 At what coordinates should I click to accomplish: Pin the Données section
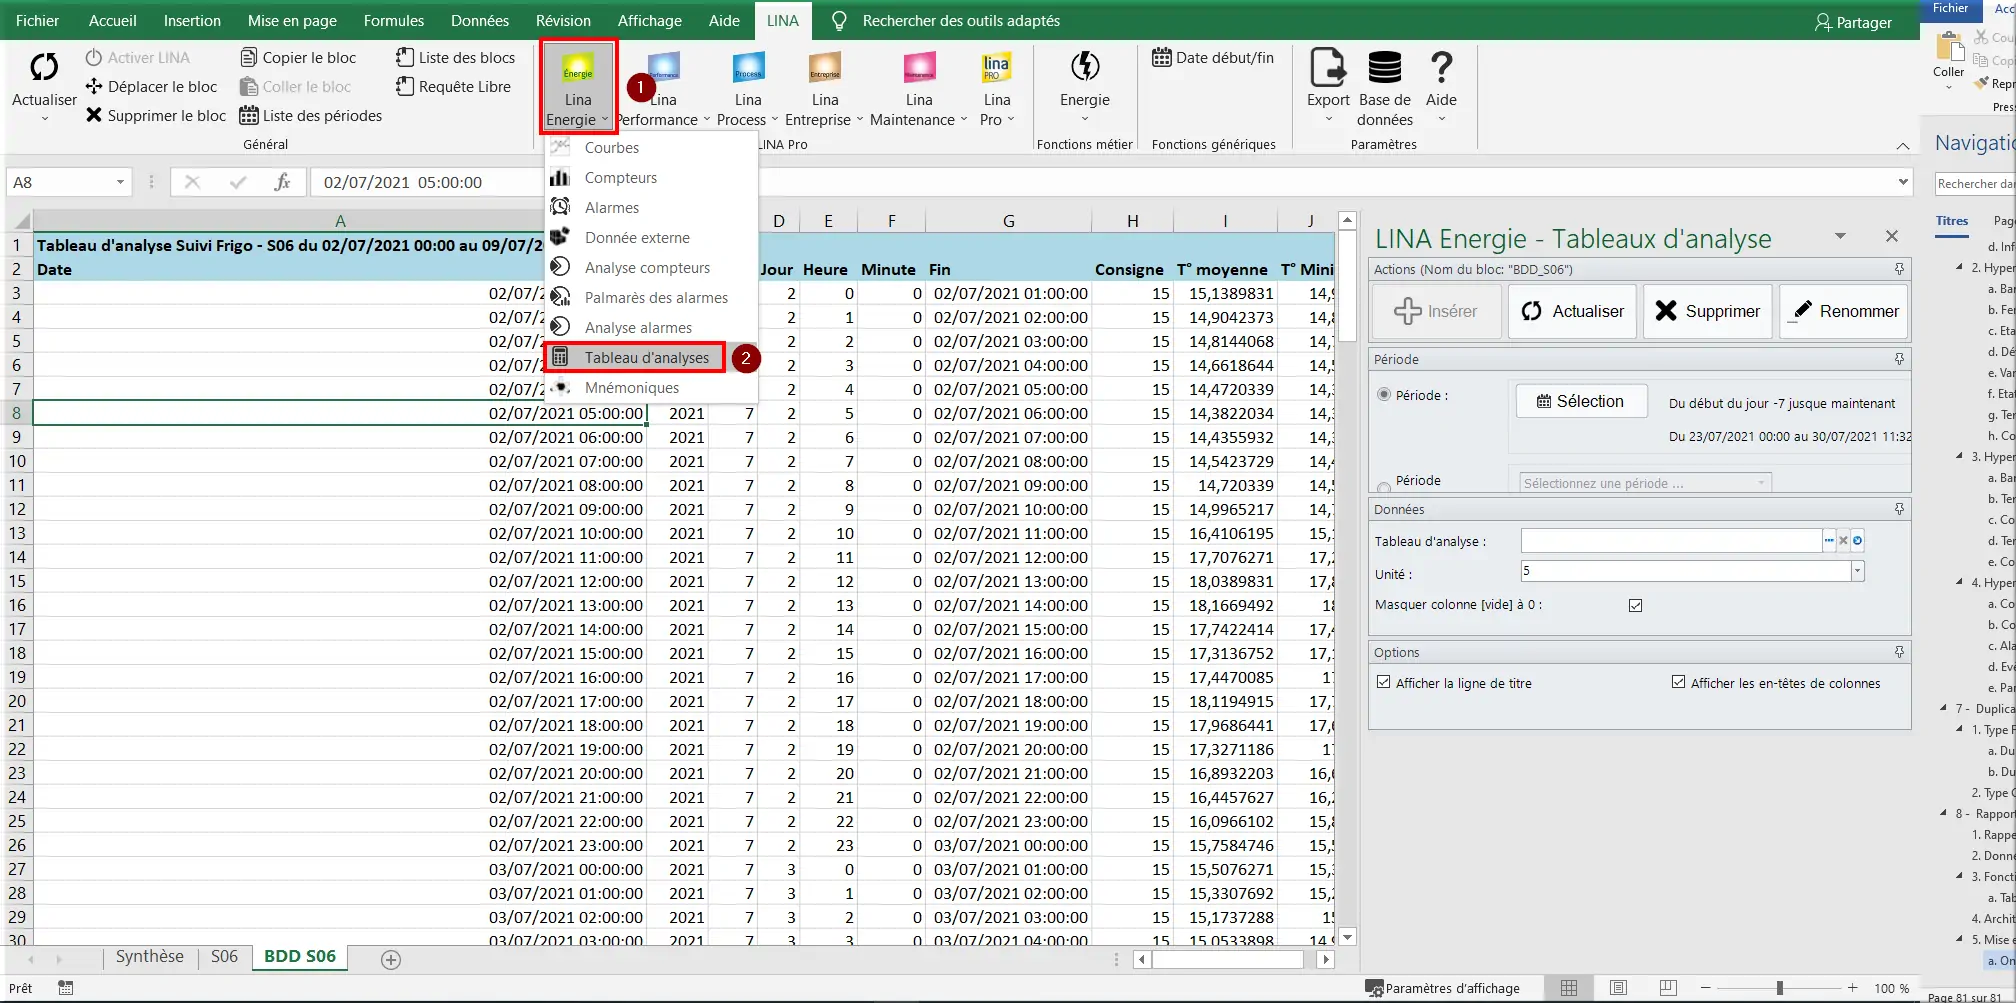[x=1899, y=509]
